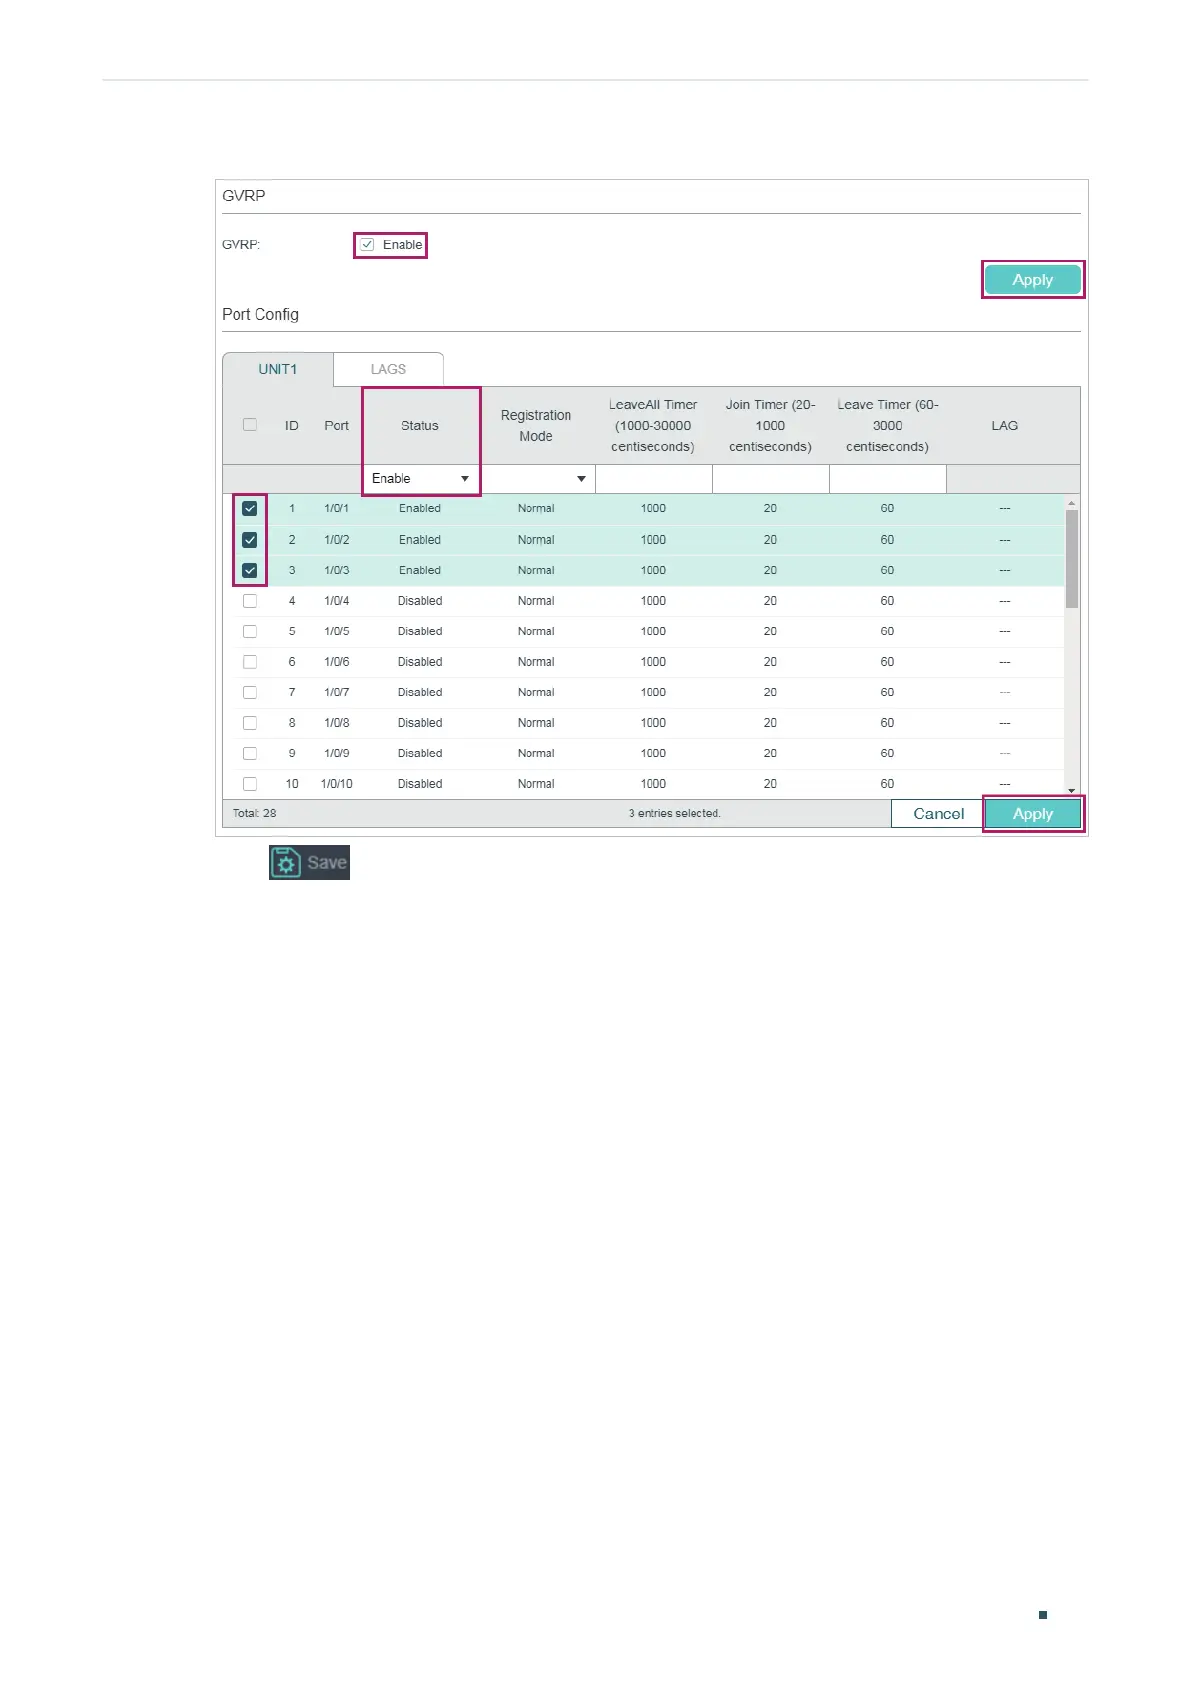Image resolution: width=1191 pixels, height=1684 pixels.
Task: Click the Save icon below the table
Action: [x=309, y=862]
